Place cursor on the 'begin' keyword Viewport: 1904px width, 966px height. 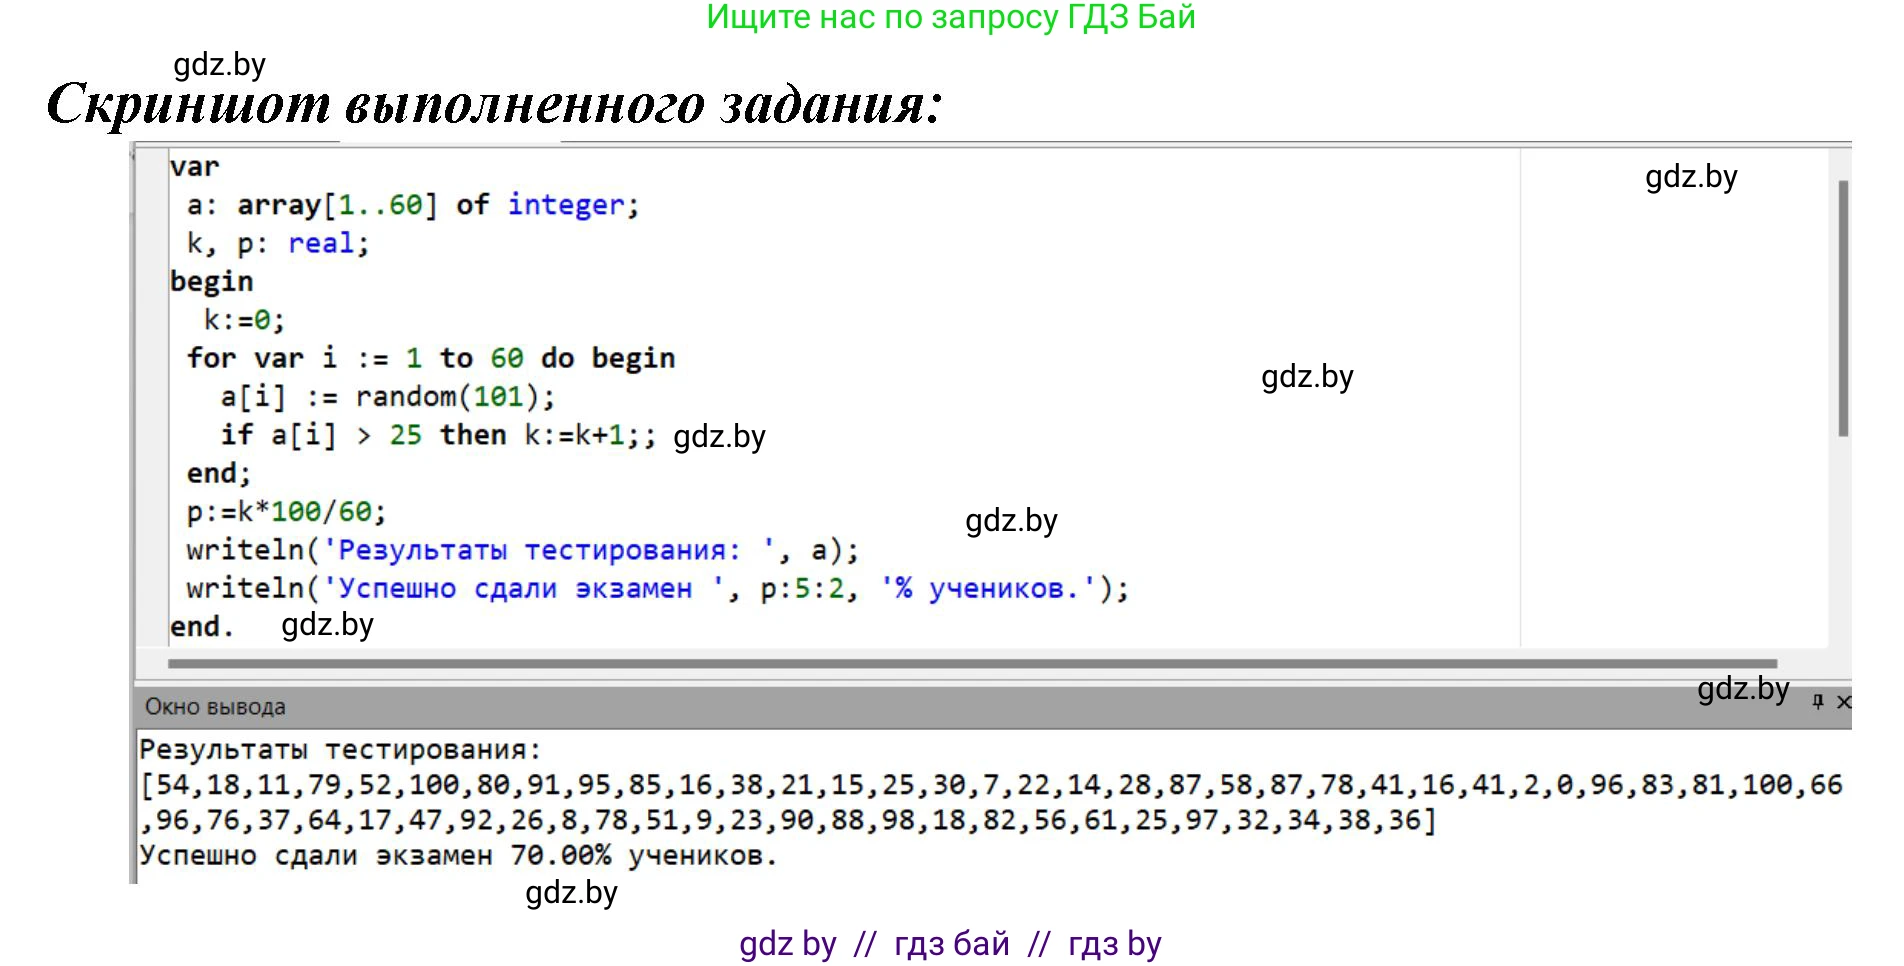tap(211, 282)
